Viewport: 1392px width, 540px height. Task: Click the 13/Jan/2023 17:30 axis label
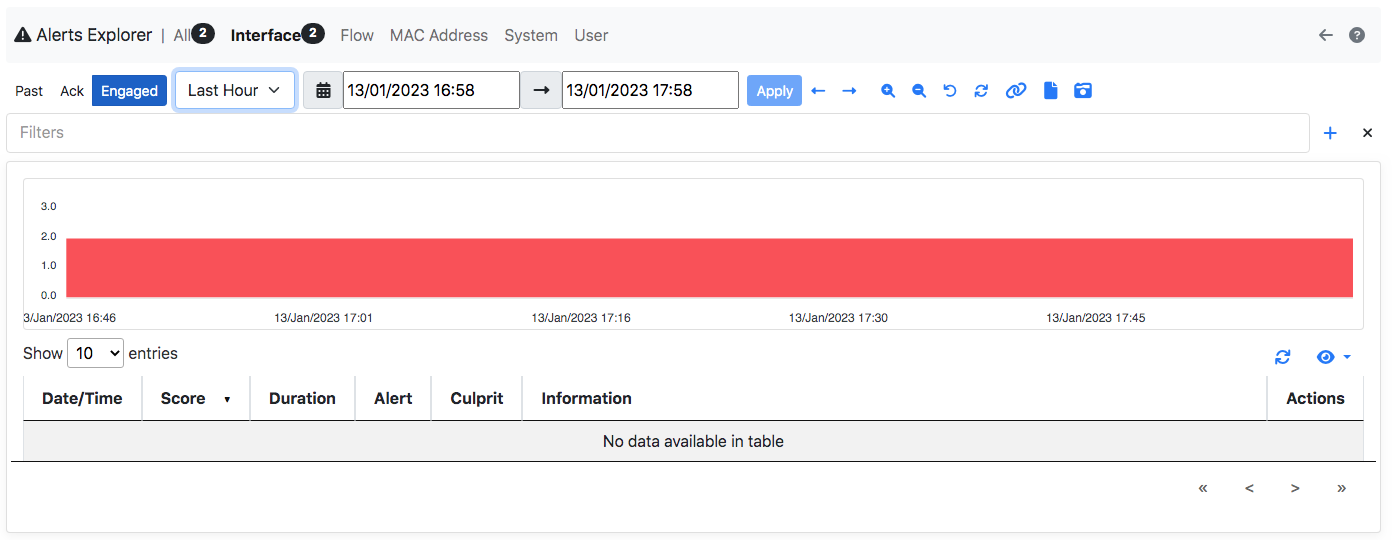pos(838,318)
